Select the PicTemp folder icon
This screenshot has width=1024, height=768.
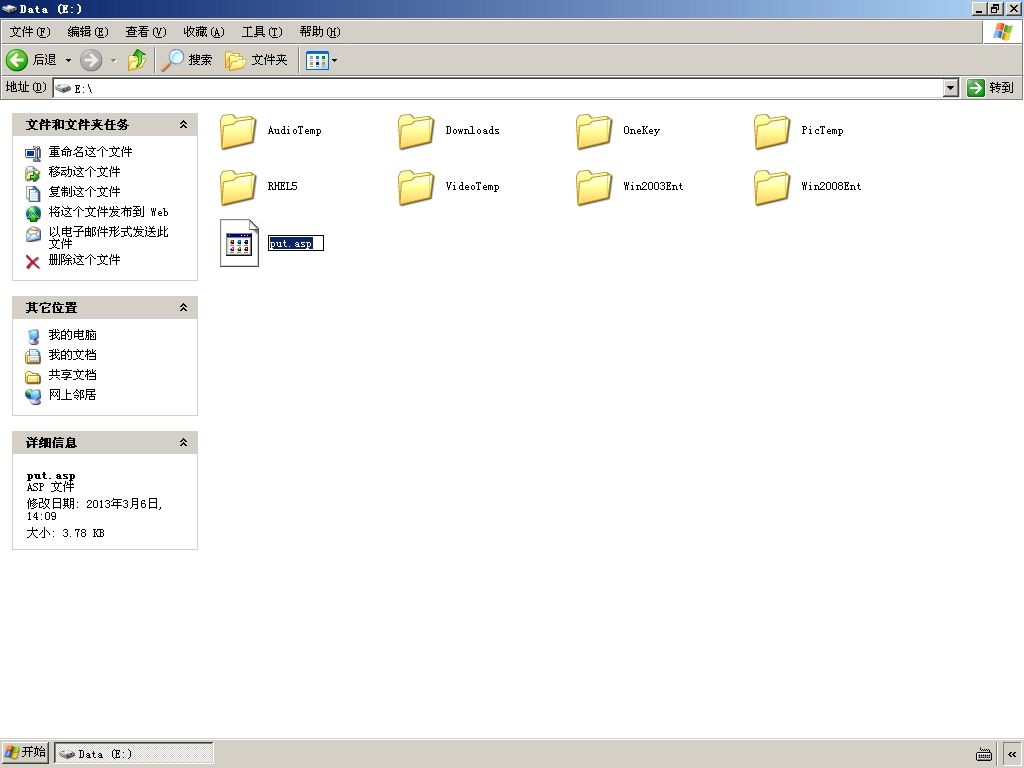[x=772, y=131]
